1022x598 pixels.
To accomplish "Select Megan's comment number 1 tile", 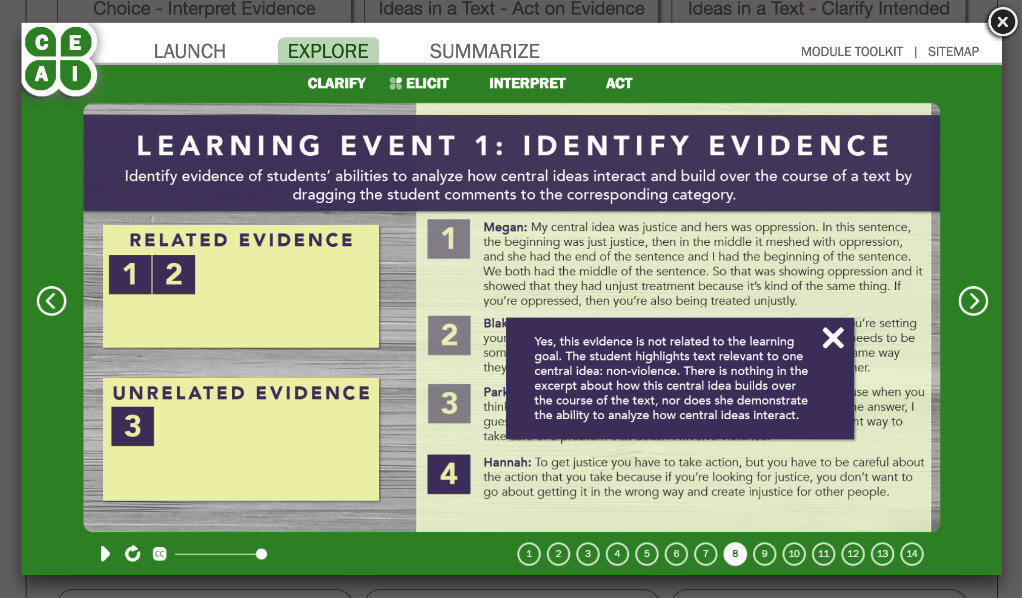I will pos(448,239).
